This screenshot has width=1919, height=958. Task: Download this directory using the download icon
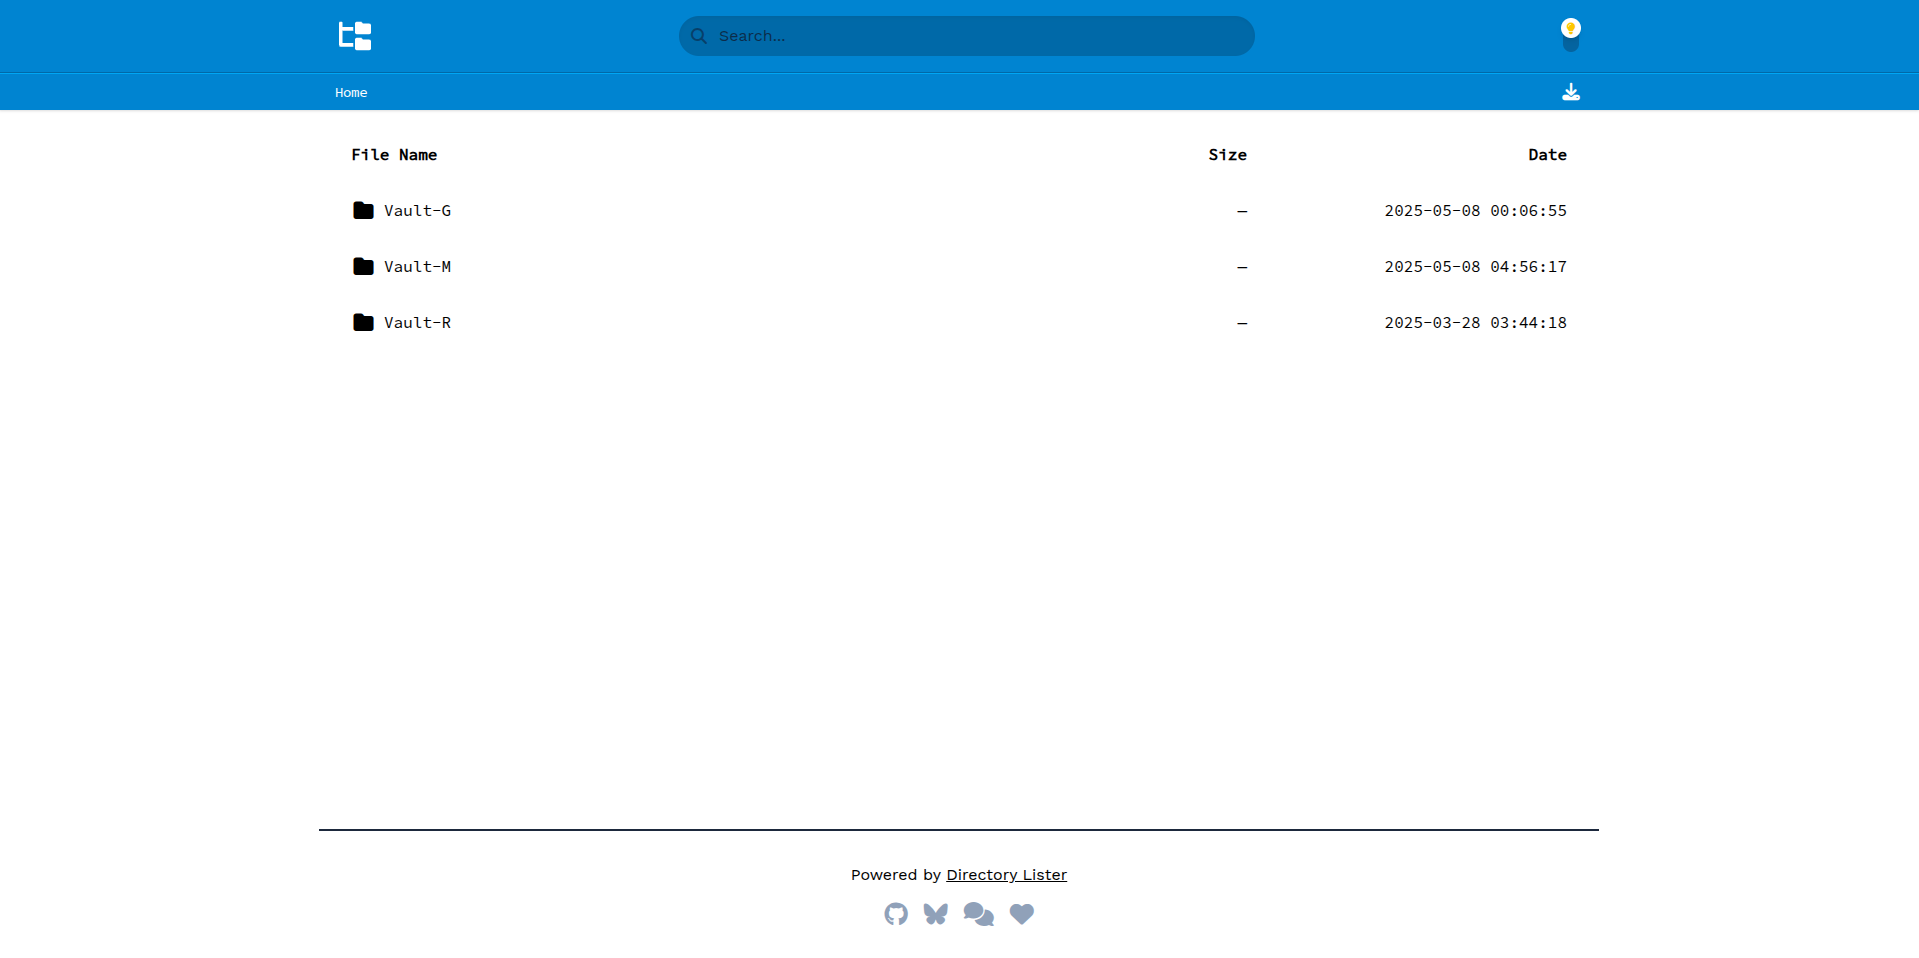coord(1571,92)
